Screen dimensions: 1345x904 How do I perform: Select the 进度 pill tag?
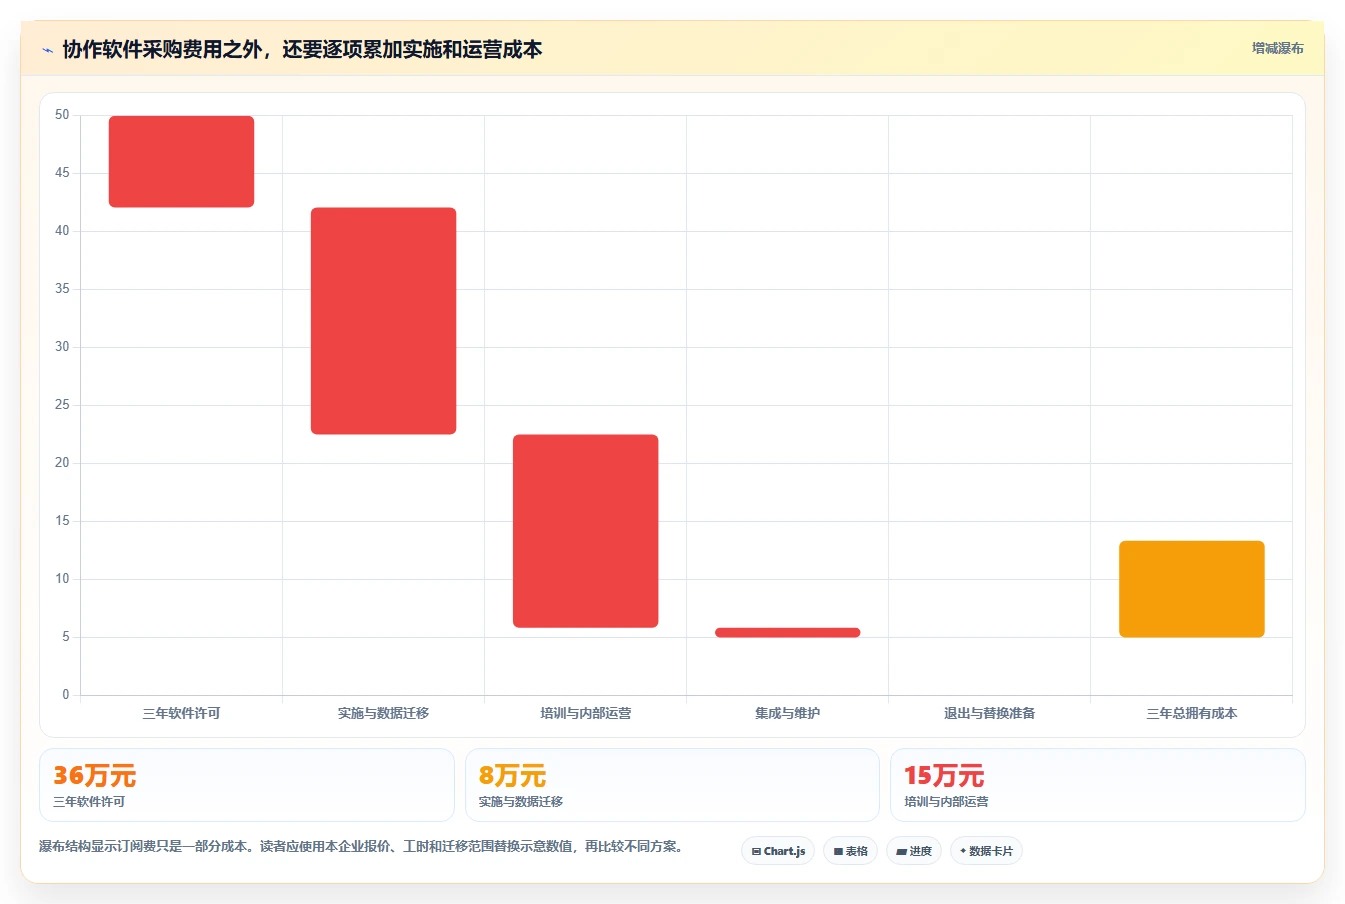[x=914, y=851]
